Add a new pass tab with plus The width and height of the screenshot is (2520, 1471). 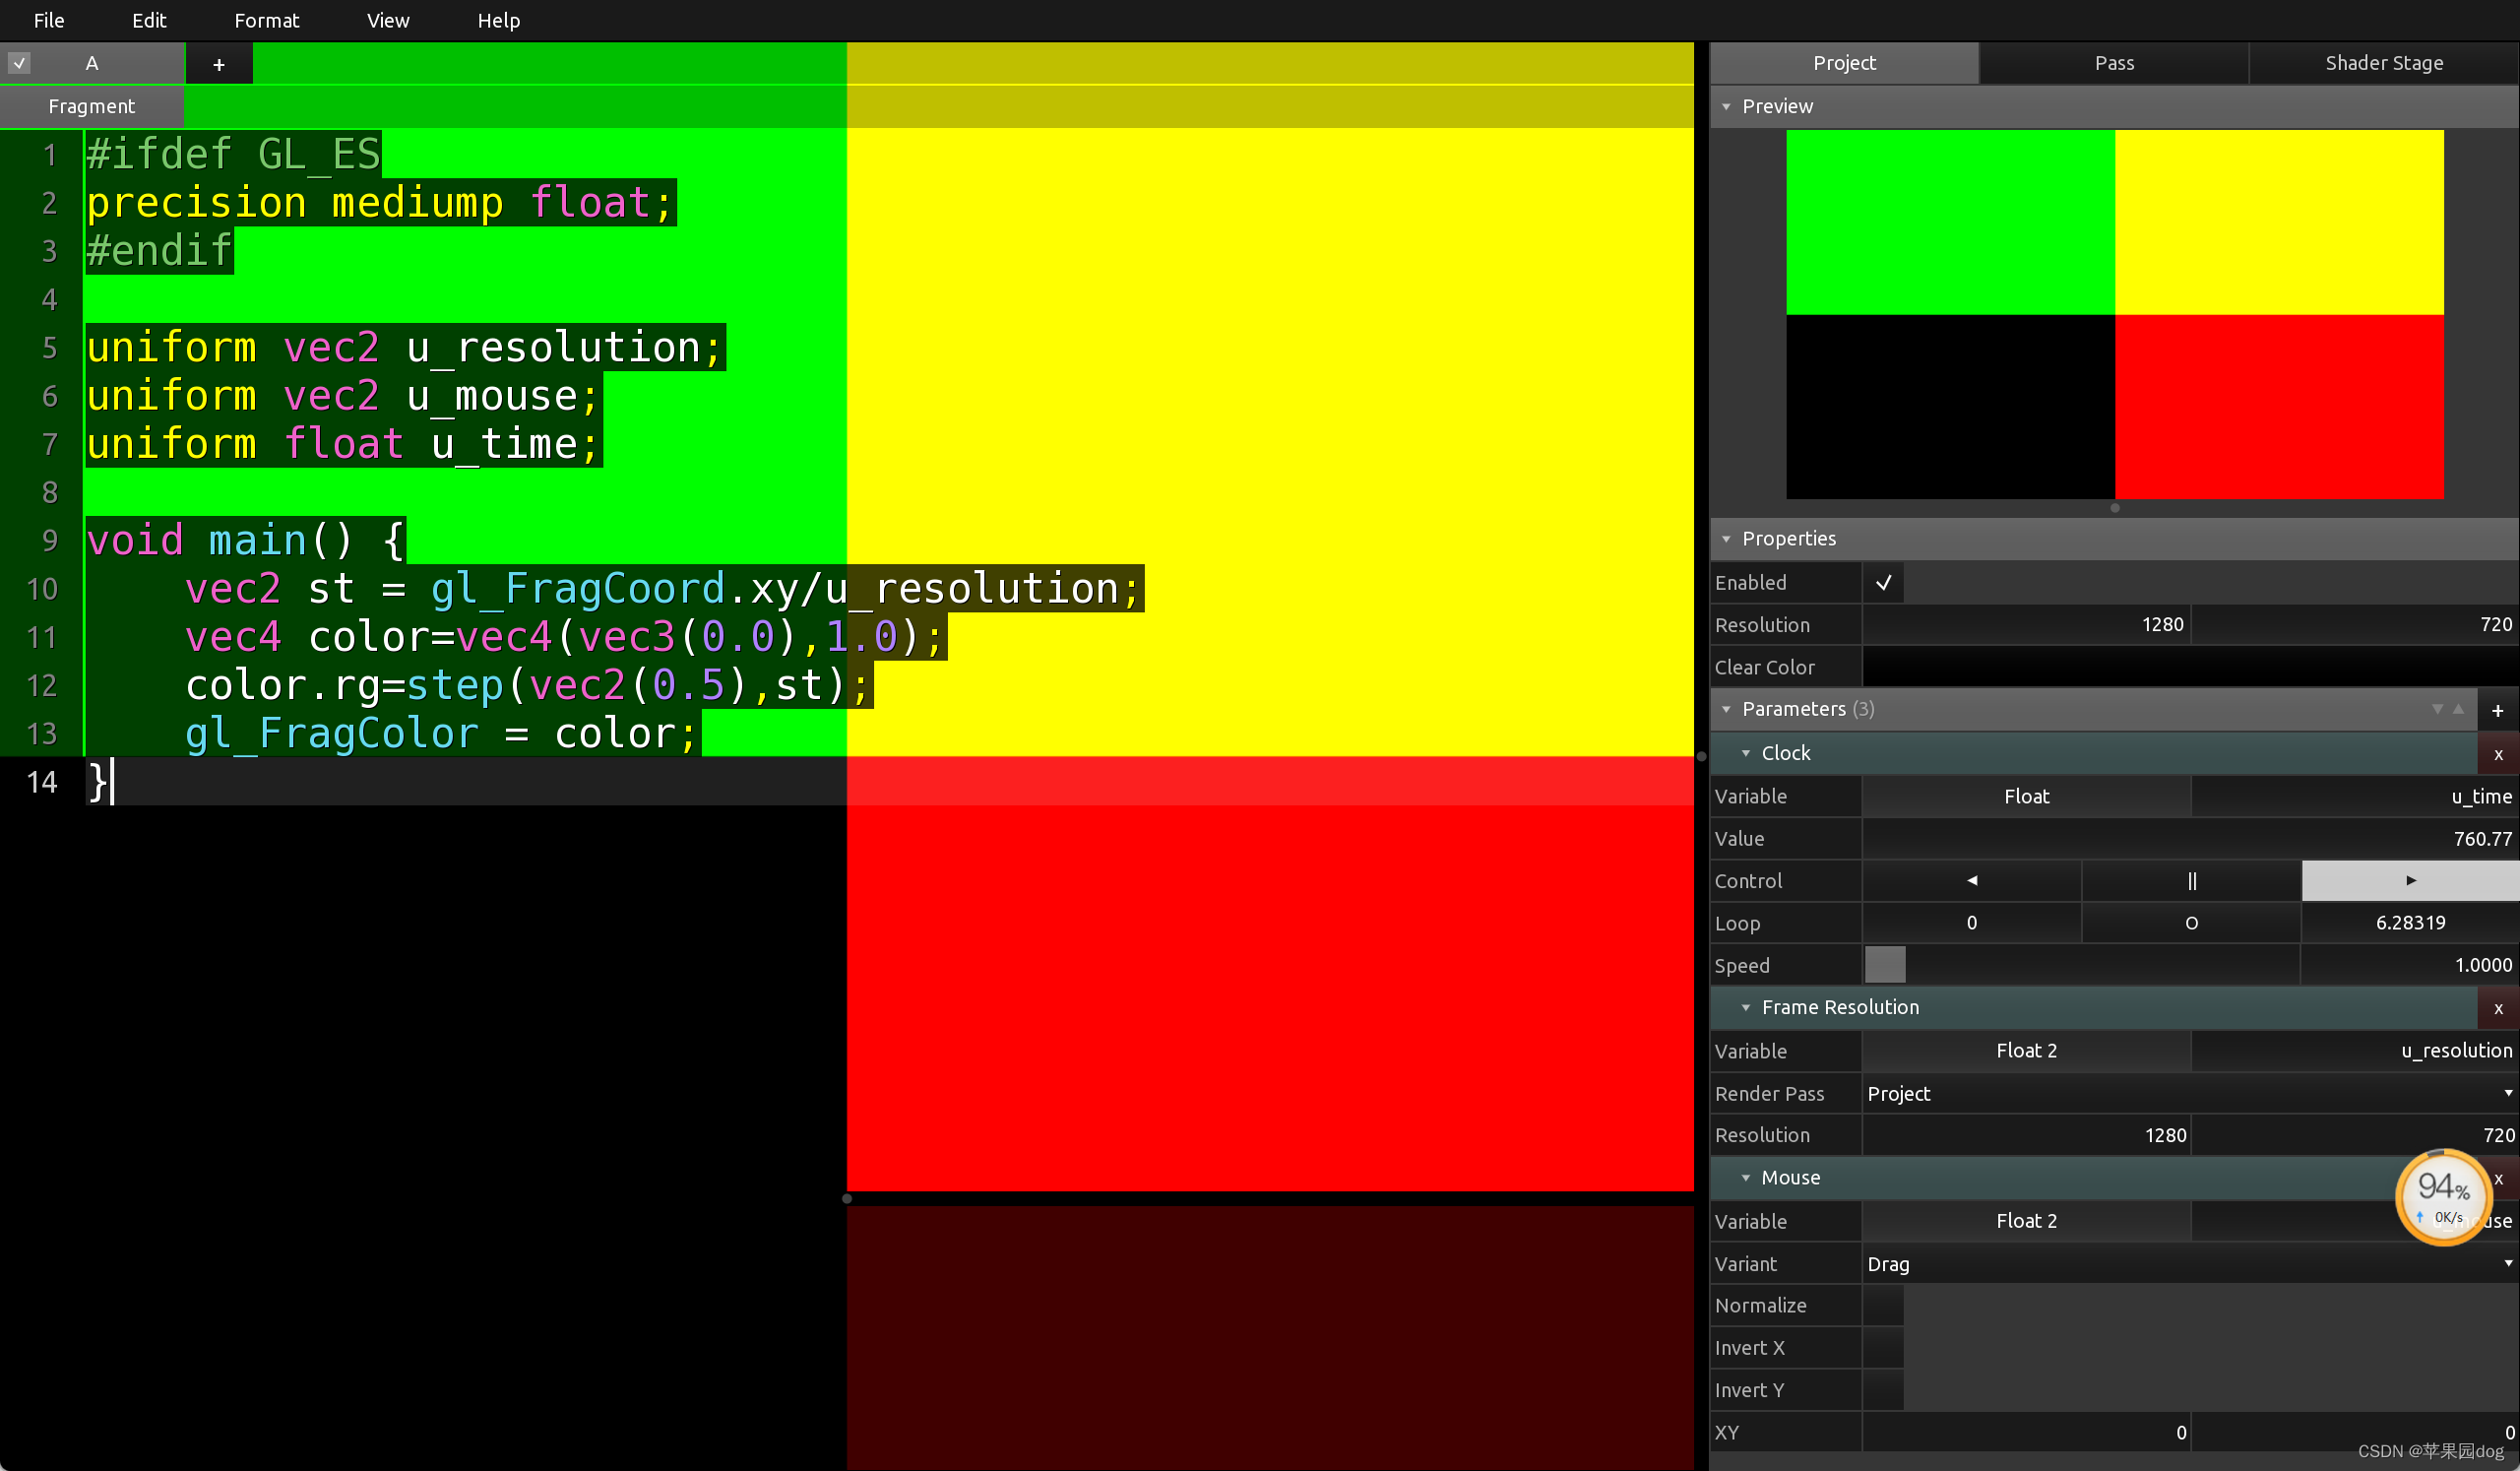[x=219, y=64]
